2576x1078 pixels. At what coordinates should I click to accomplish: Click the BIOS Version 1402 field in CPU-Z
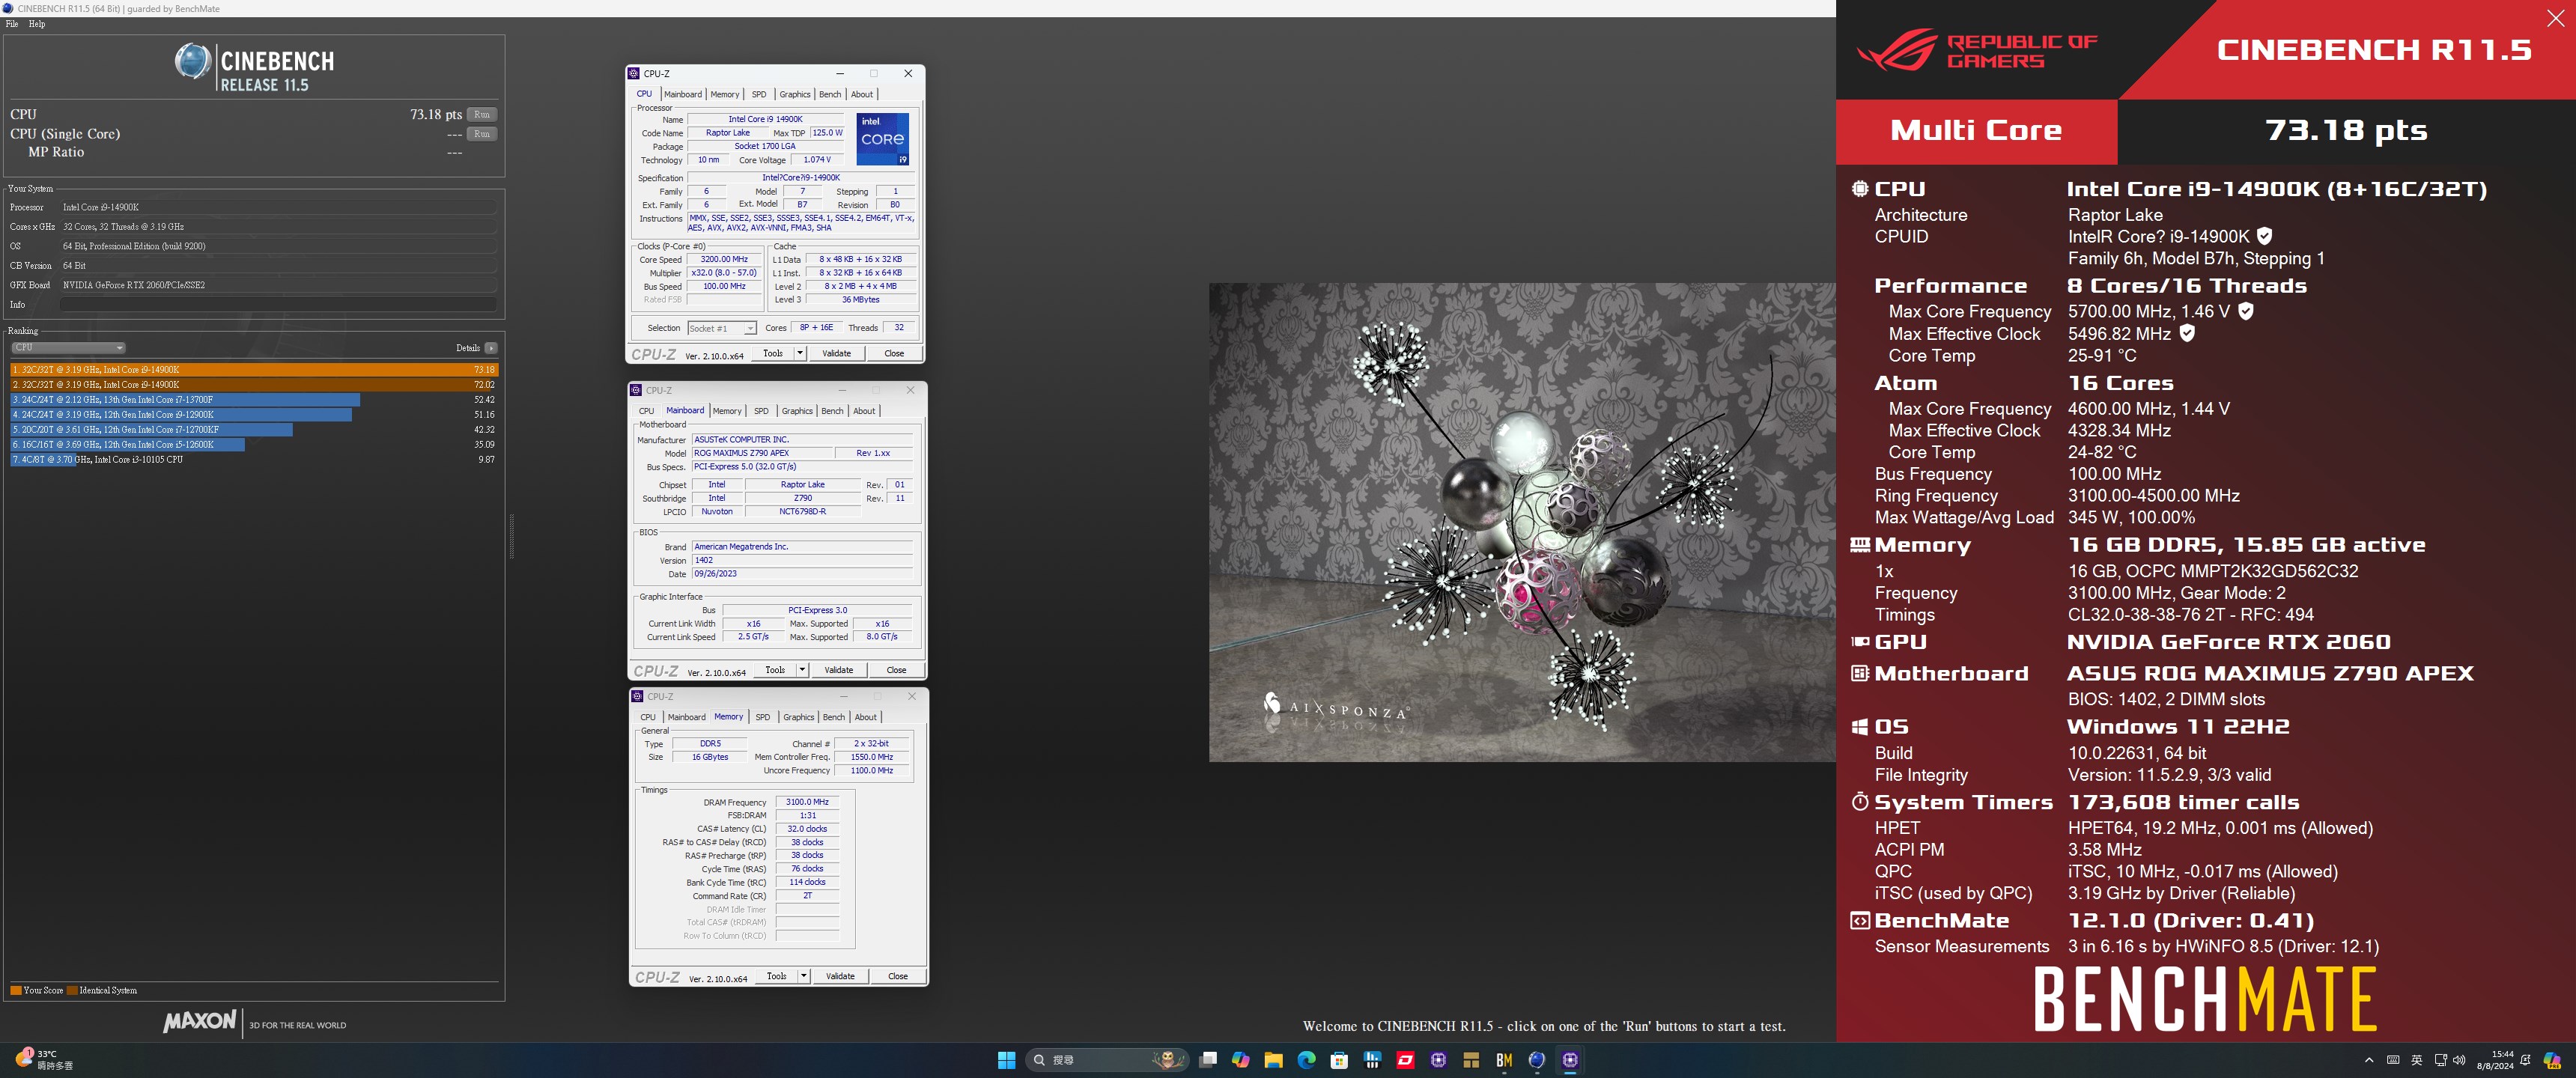tap(802, 560)
